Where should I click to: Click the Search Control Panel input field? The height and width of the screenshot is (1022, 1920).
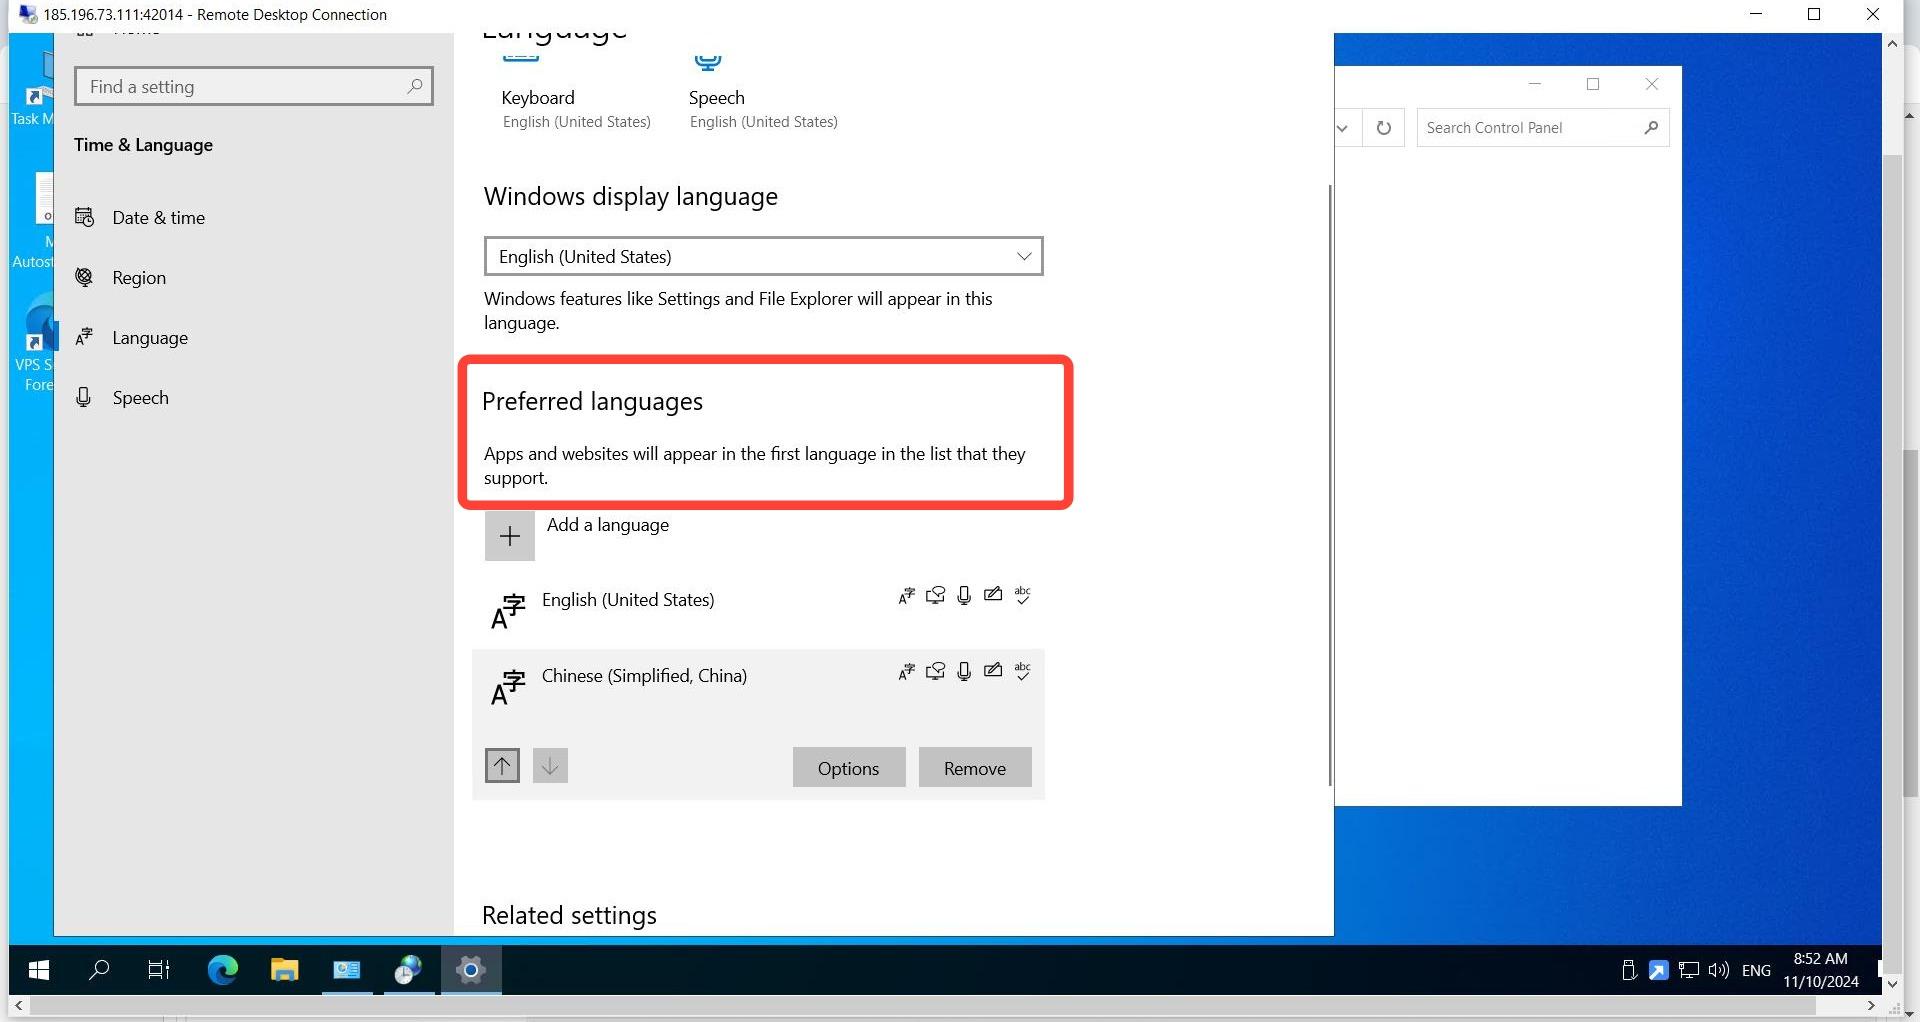tap(1531, 128)
